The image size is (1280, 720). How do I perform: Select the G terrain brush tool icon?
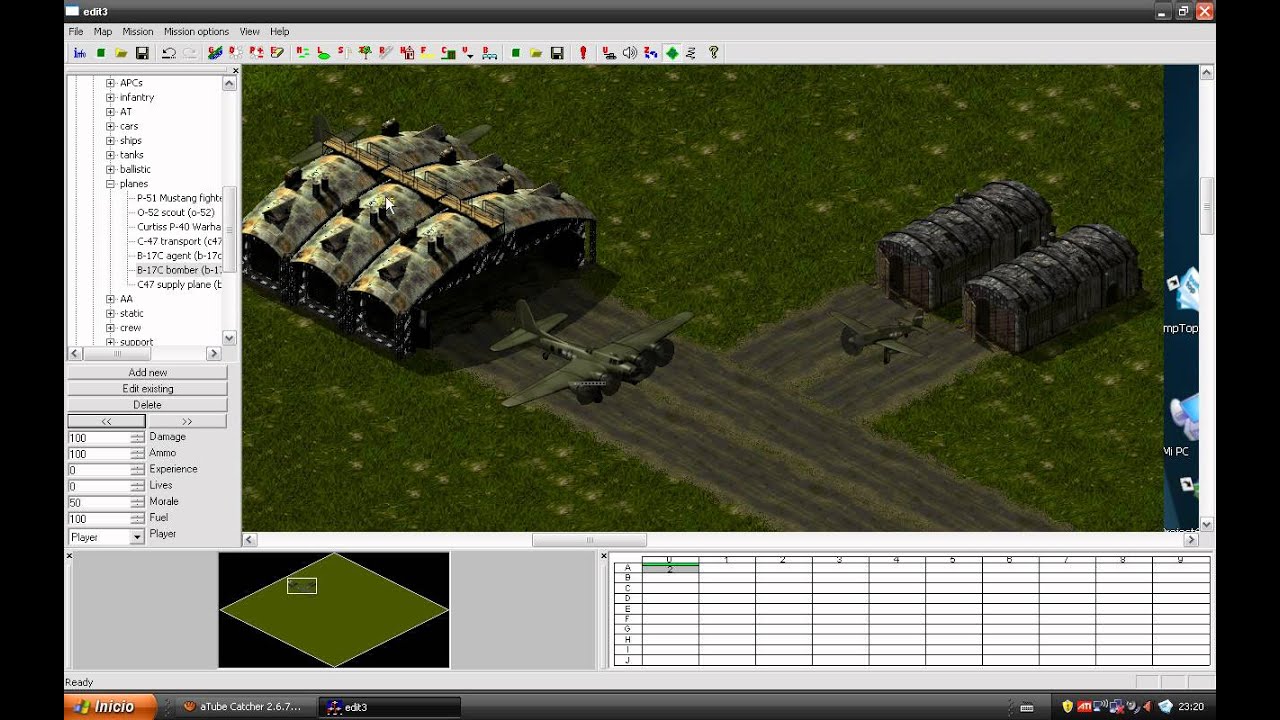point(215,52)
